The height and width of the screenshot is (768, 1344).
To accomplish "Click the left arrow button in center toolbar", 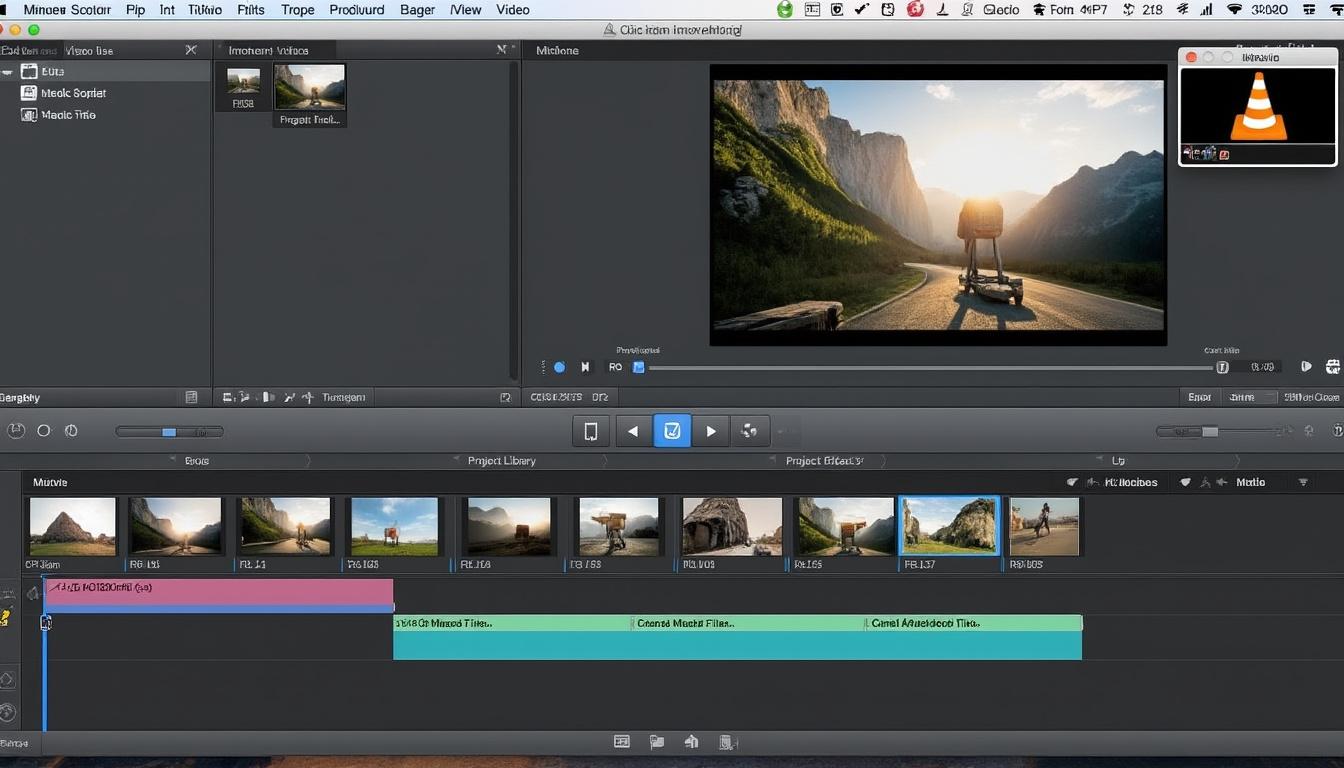I will (632, 431).
